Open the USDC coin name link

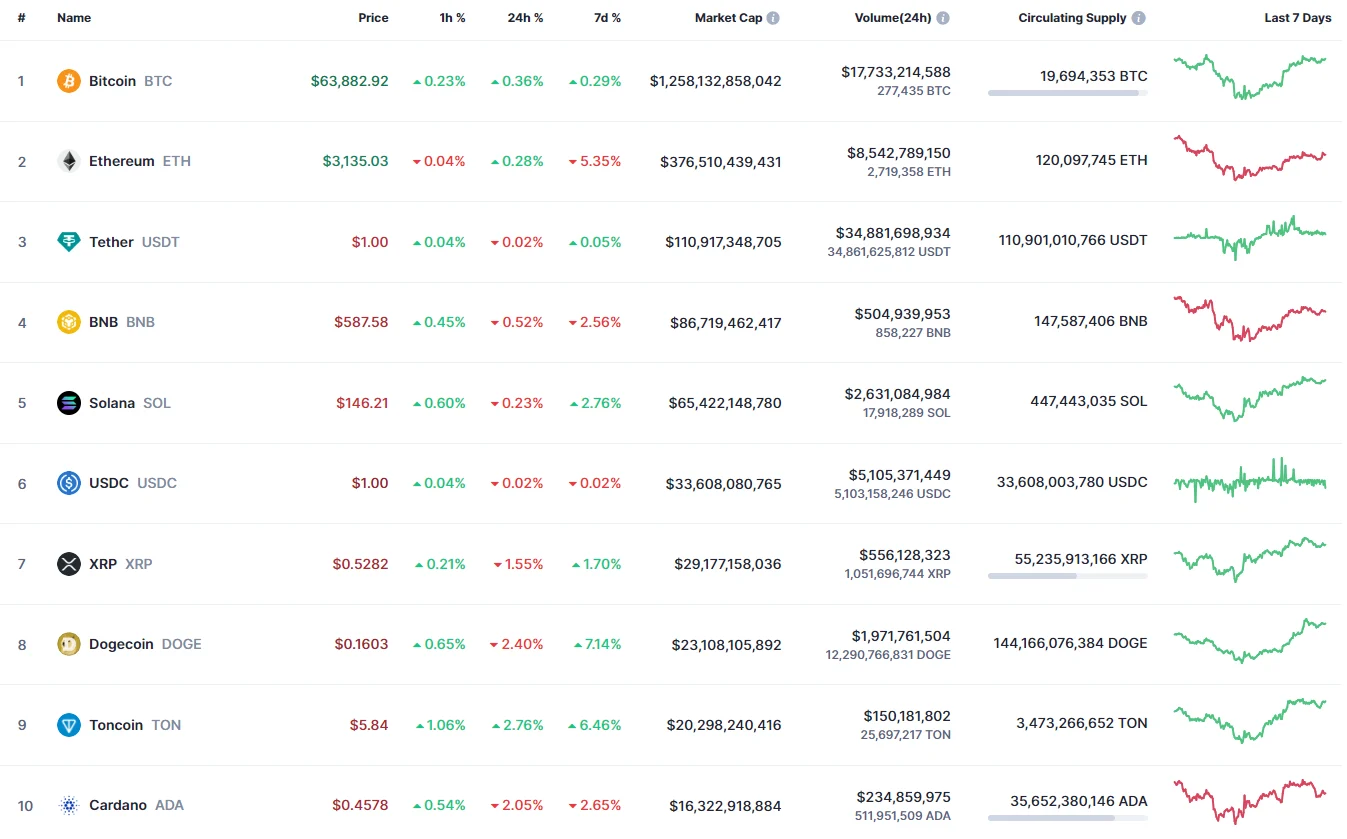click(x=109, y=483)
